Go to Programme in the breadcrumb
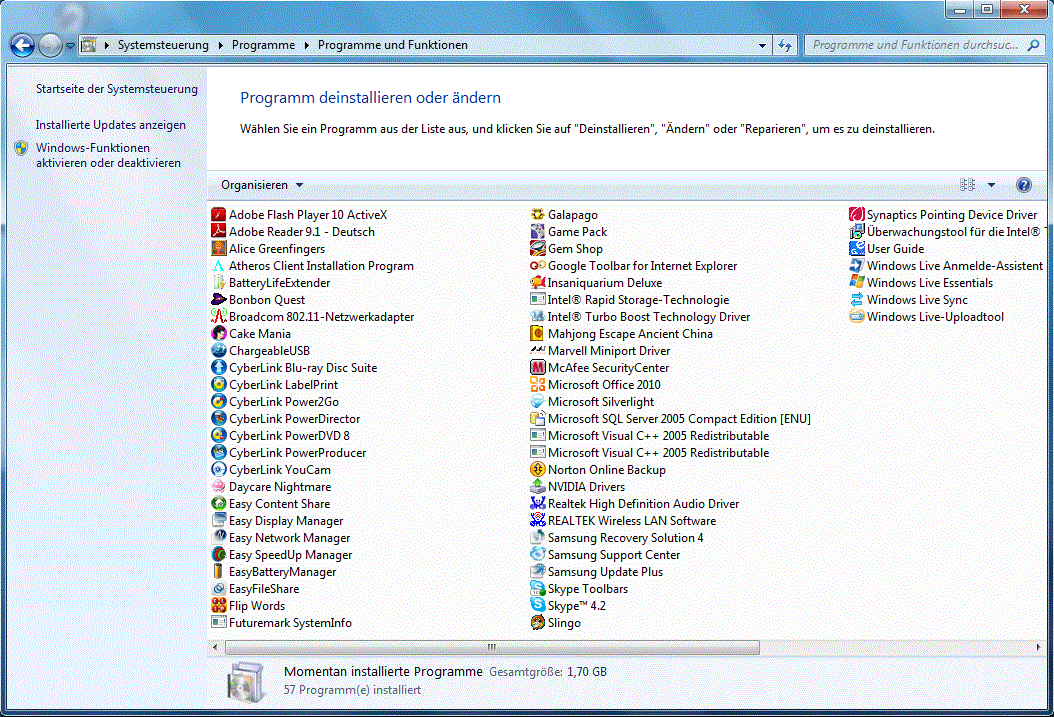 click(x=264, y=45)
